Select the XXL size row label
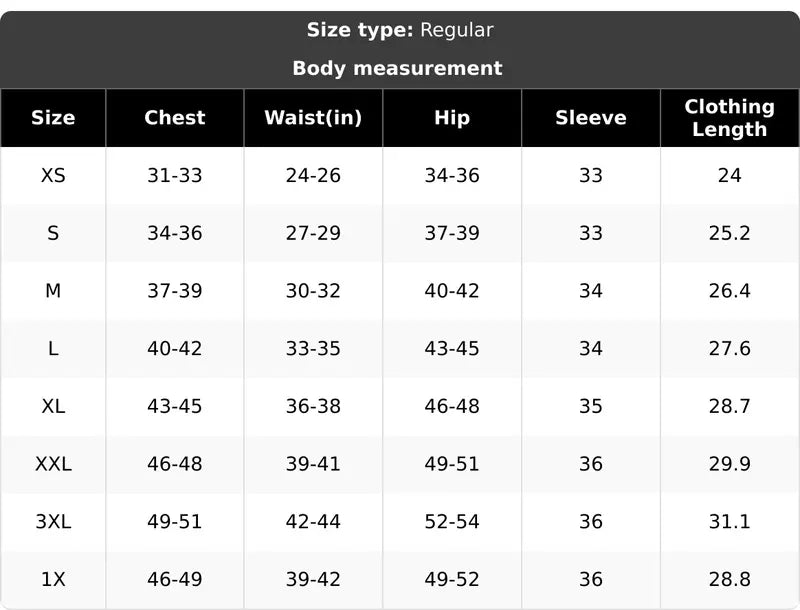This screenshot has width=800, height=610. tap(53, 464)
